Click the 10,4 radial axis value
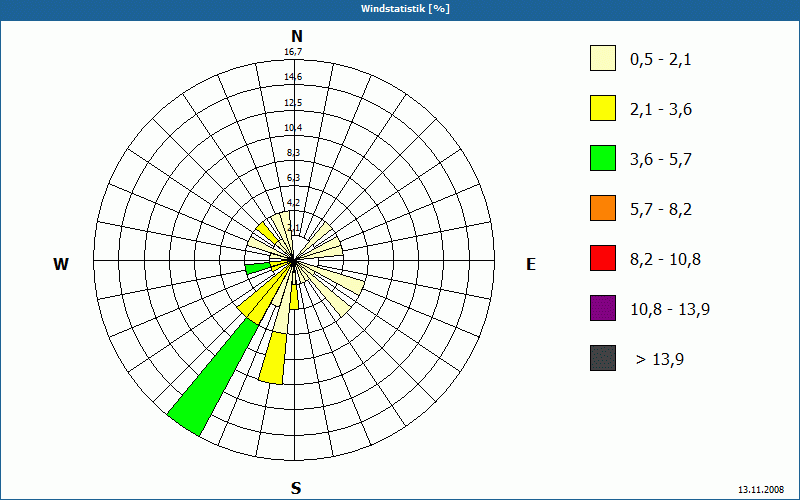The height and width of the screenshot is (500, 800). tap(293, 128)
